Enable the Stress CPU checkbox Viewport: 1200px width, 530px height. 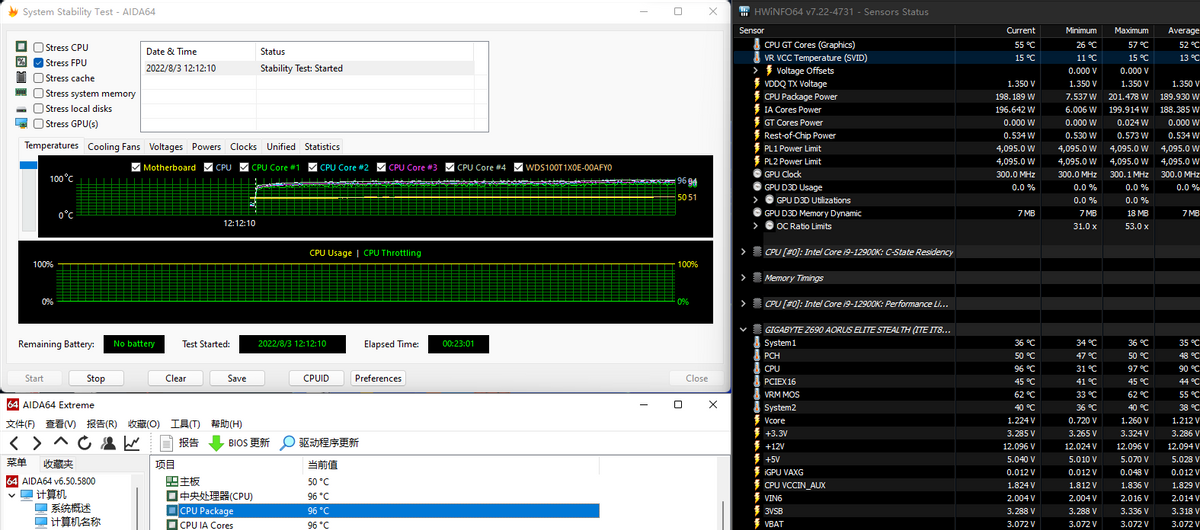(38, 47)
